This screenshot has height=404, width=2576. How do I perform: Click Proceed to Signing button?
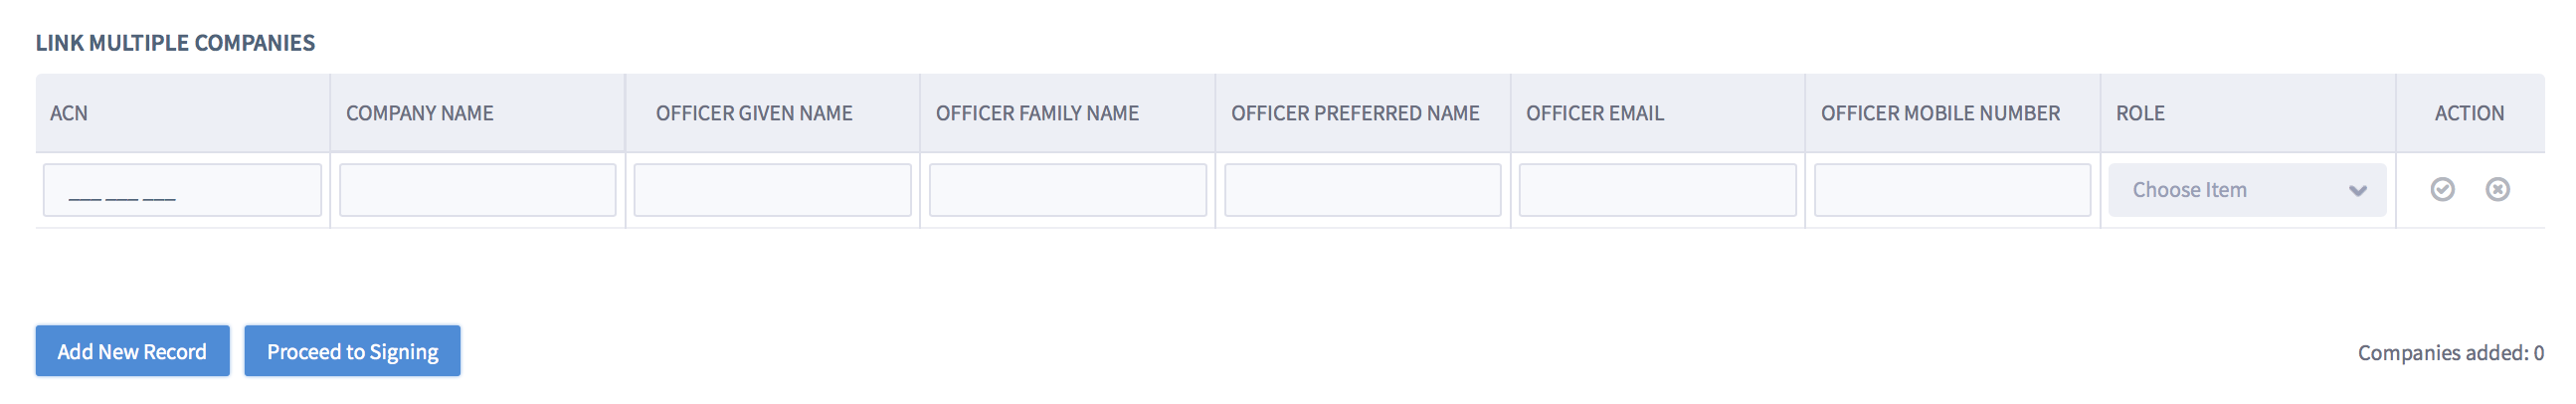click(x=352, y=351)
